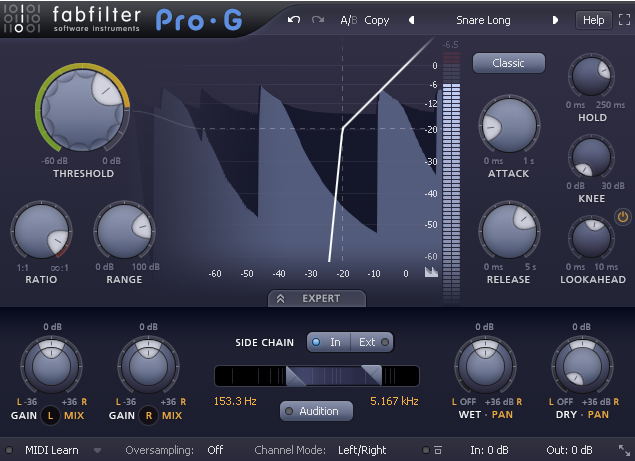Click the right-channel R selector button
This screenshot has height=461, width=635.
point(149,416)
